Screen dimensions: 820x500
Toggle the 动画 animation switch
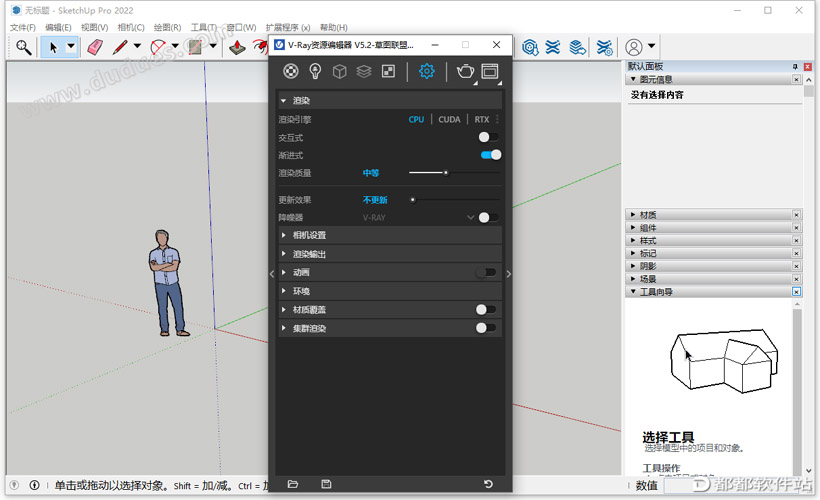click(x=486, y=272)
